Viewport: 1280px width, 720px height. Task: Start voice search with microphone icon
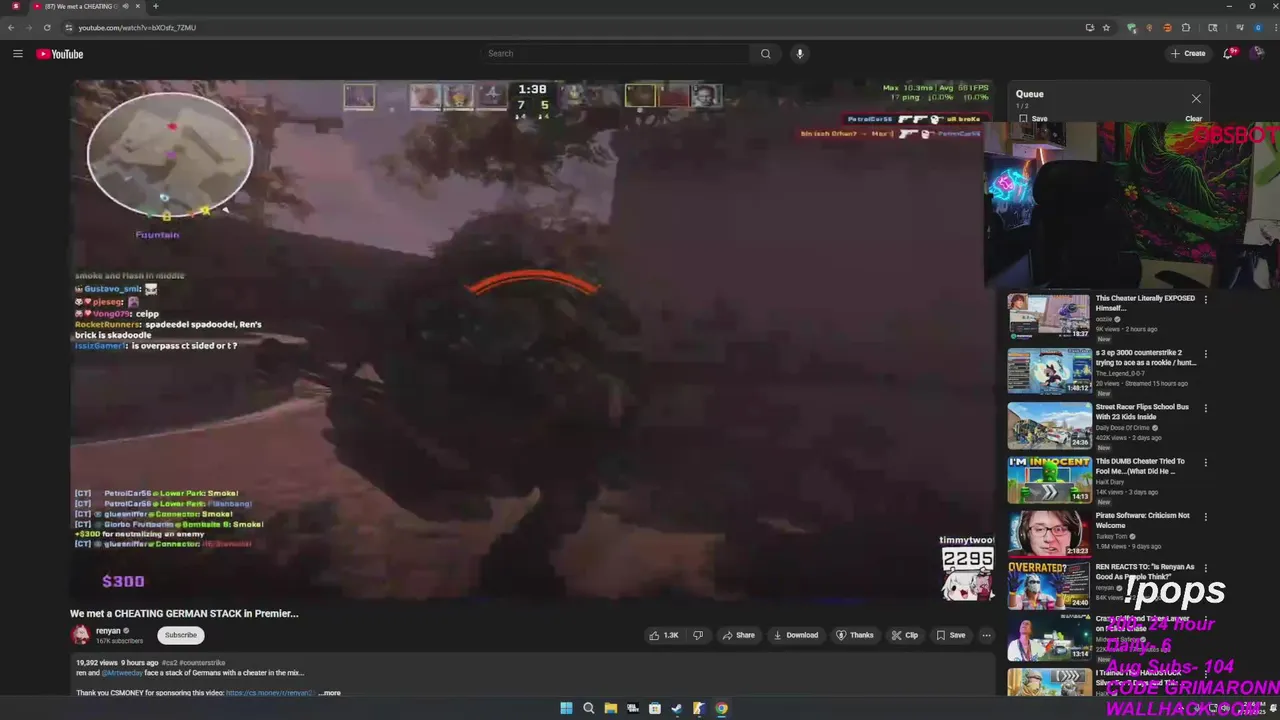tap(799, 54)
